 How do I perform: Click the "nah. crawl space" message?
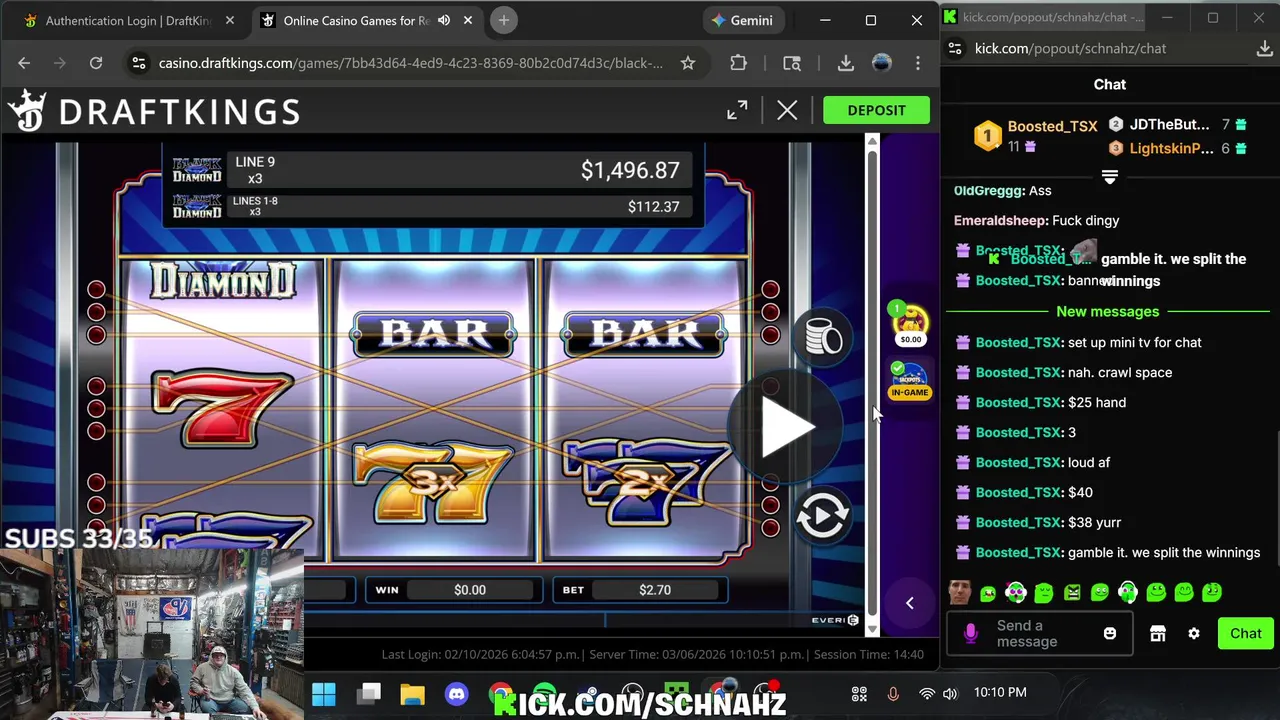tap(1120, 373)
